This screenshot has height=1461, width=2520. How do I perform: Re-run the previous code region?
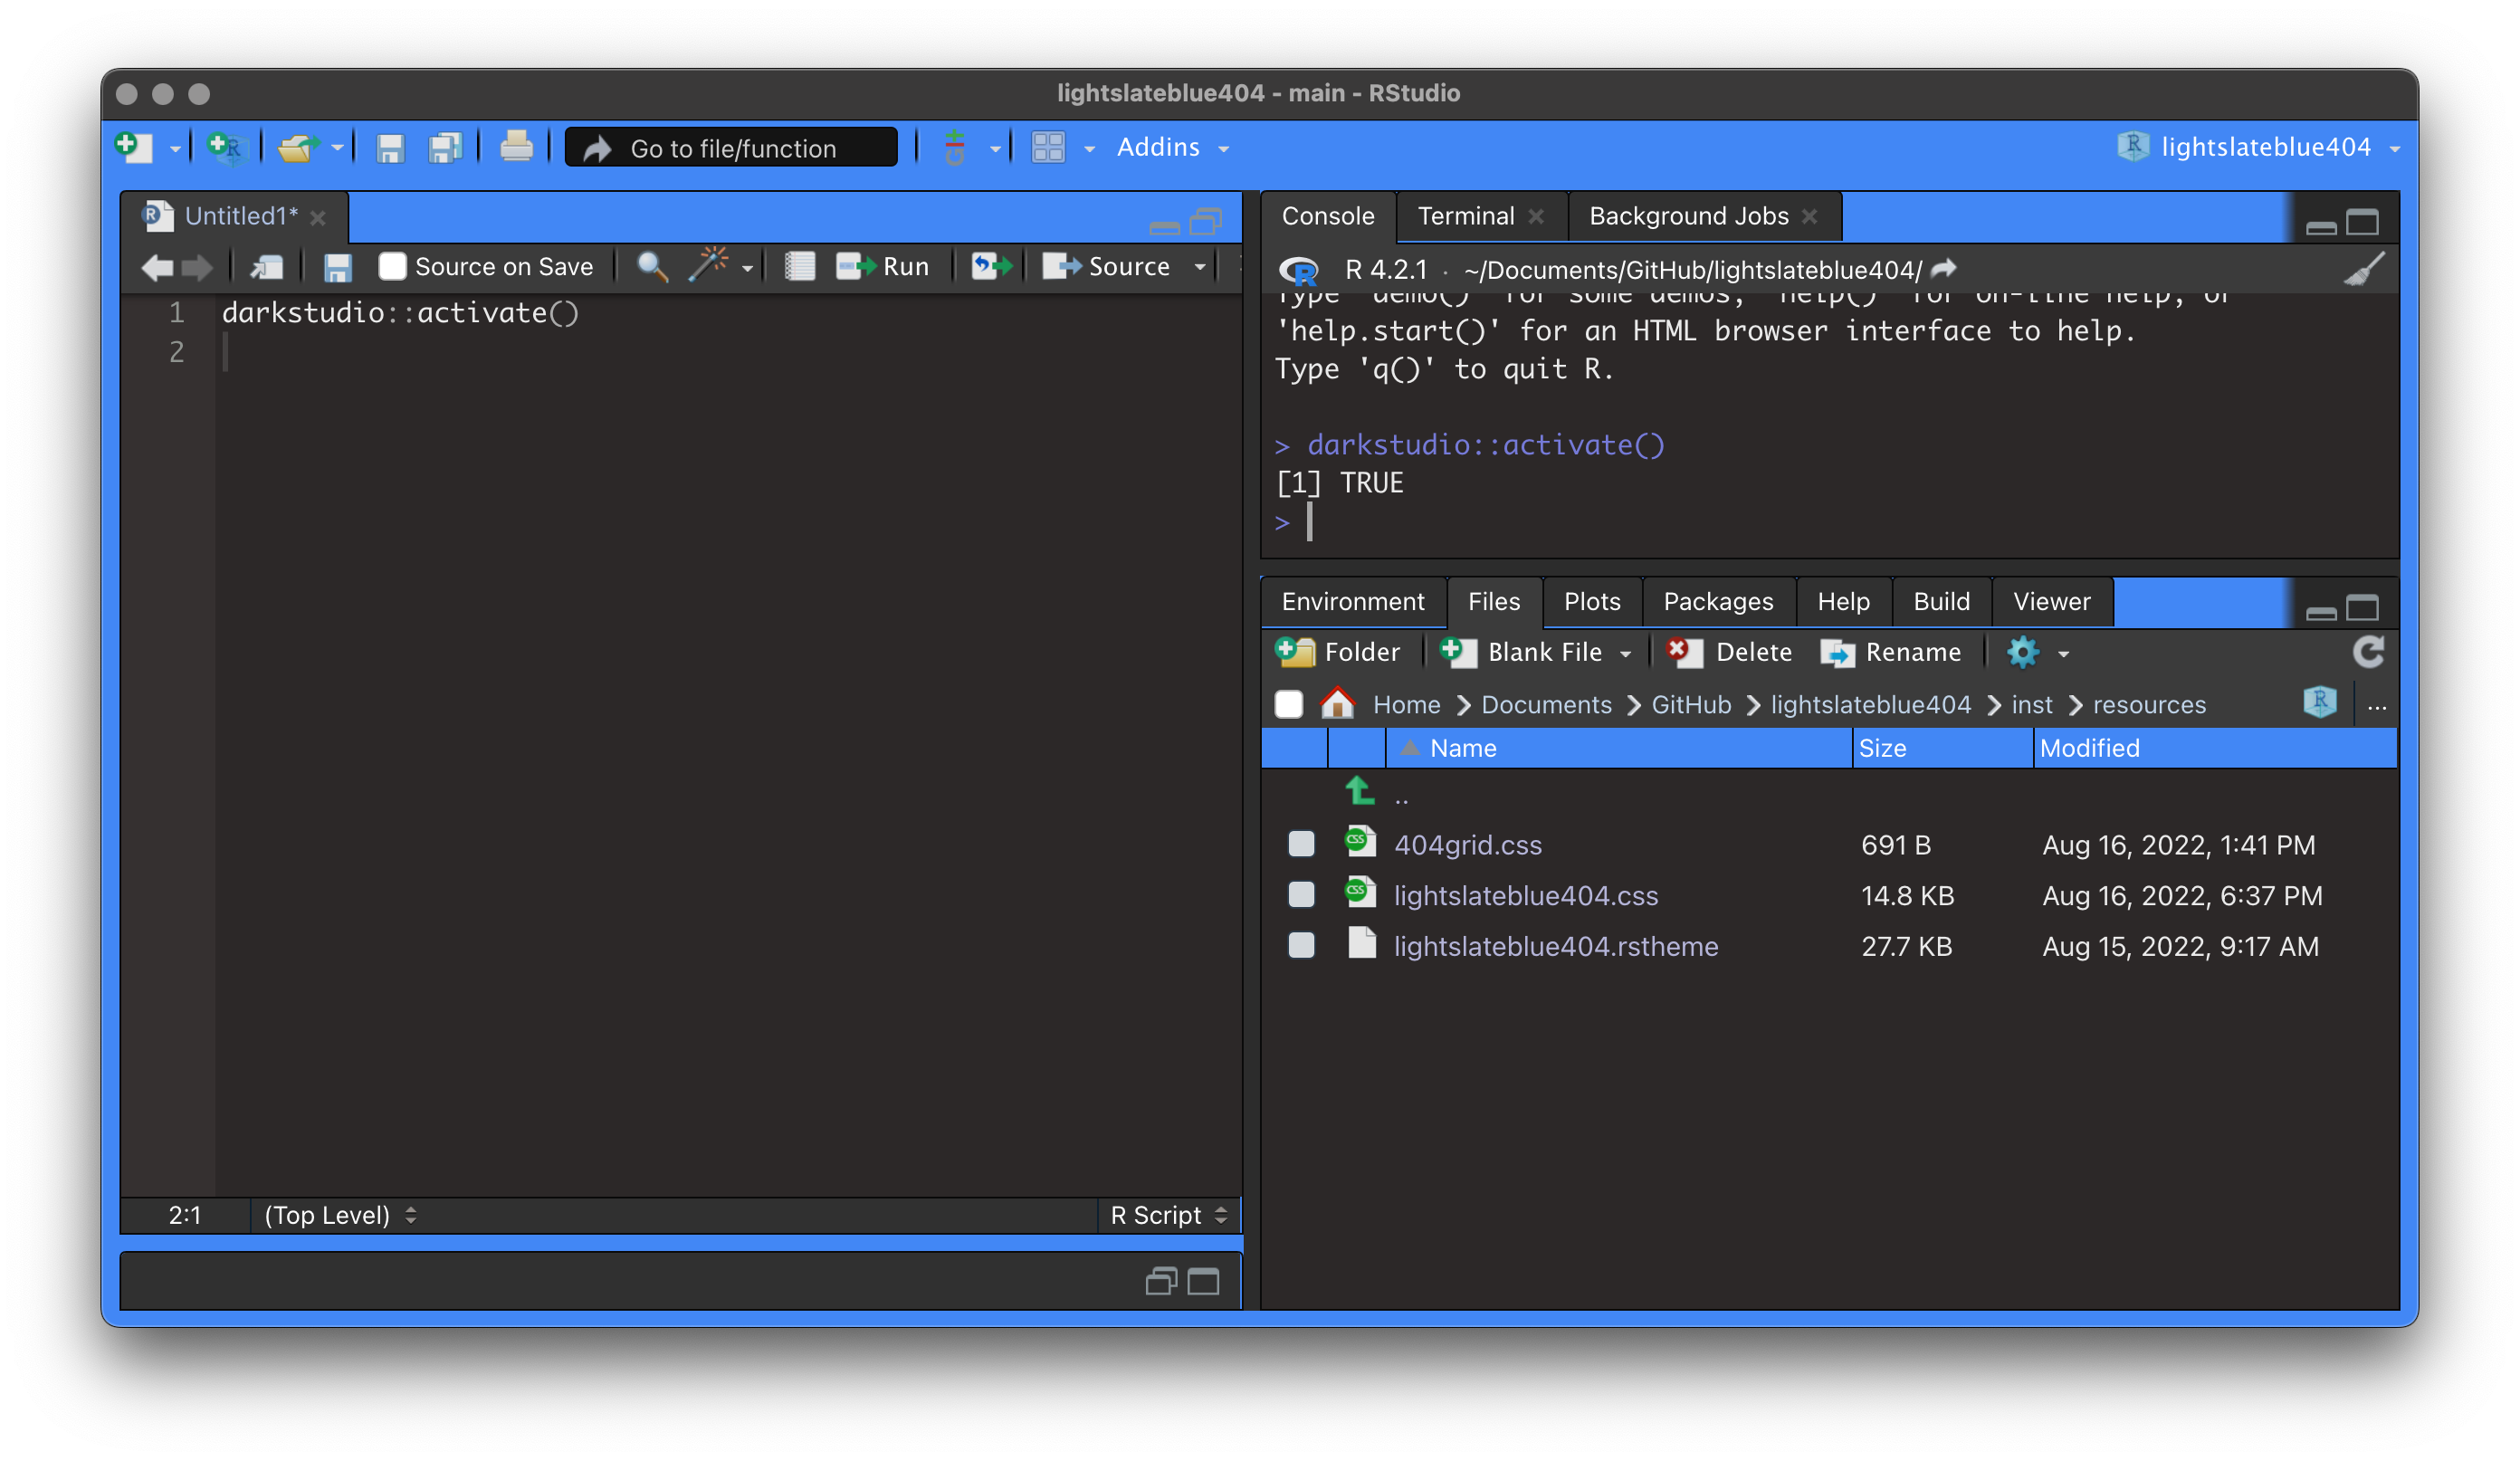(x=991, y=267)
